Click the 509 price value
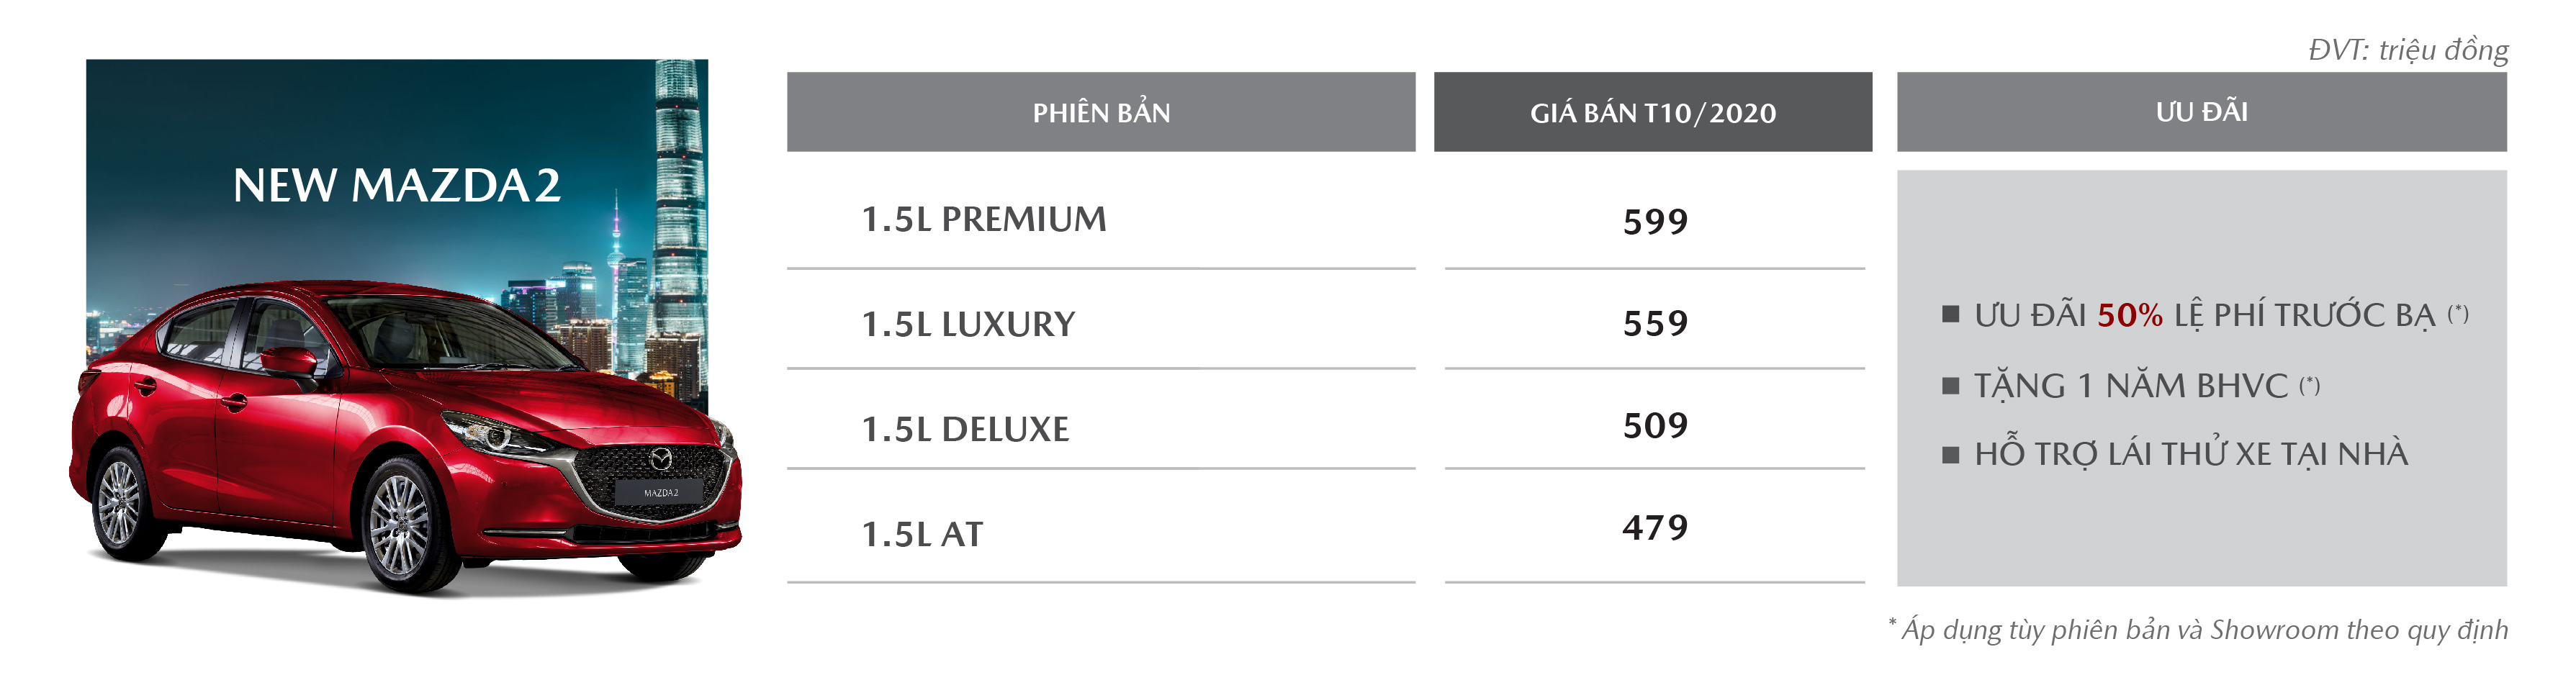Viewport: 2576px width, 675px height. [x=1655, y=425]
